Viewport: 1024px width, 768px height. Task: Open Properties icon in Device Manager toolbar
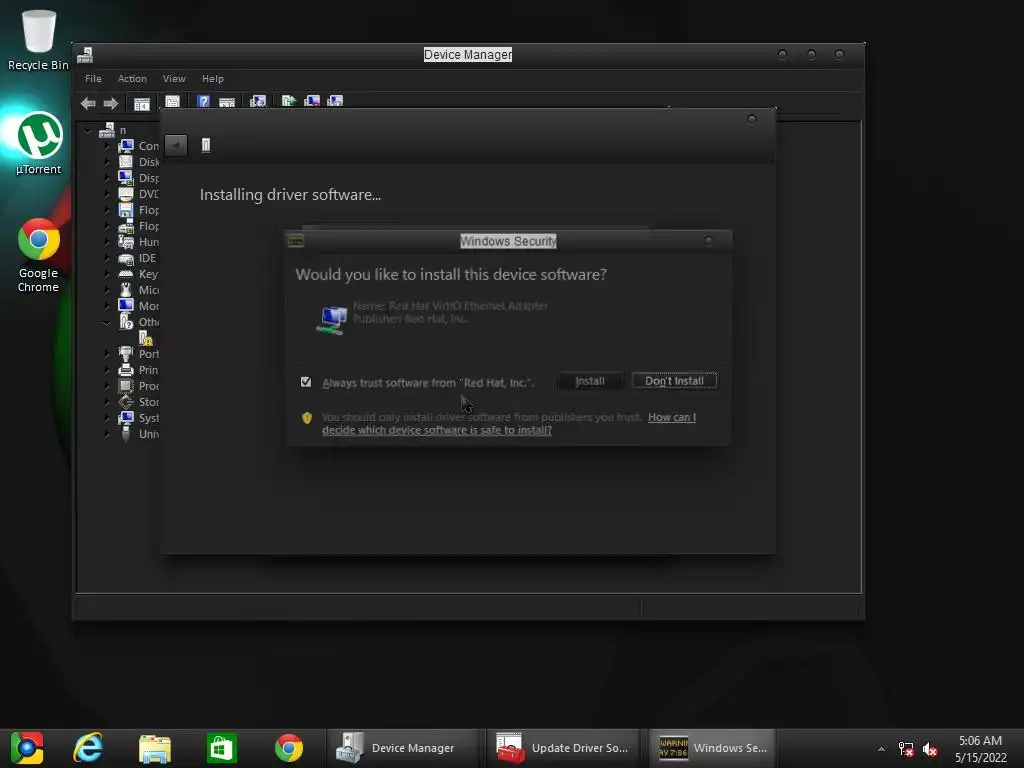click(172, 102)
